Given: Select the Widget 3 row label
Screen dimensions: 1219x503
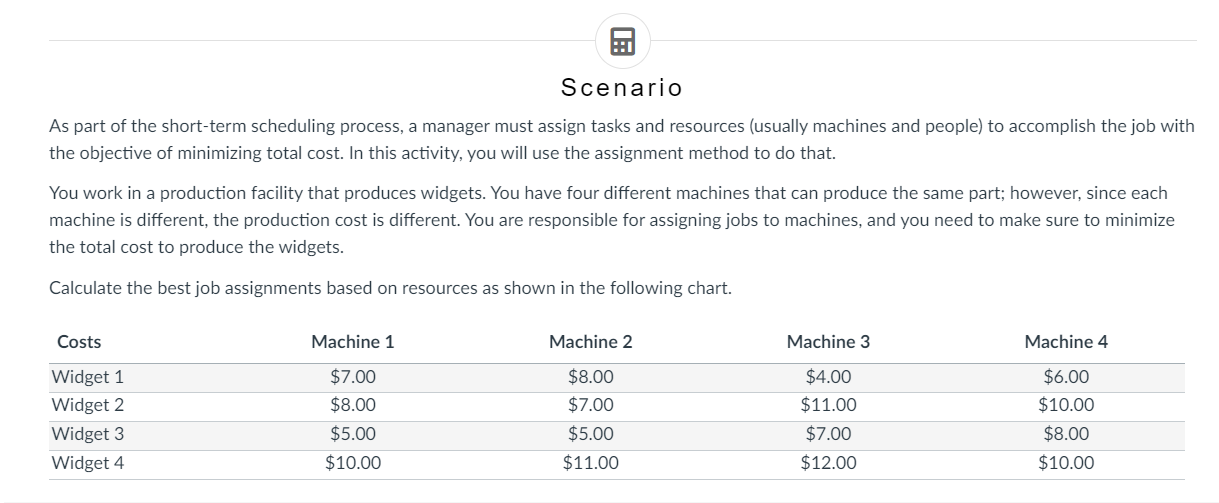Looking at the screenshot, I should [87, 435].
